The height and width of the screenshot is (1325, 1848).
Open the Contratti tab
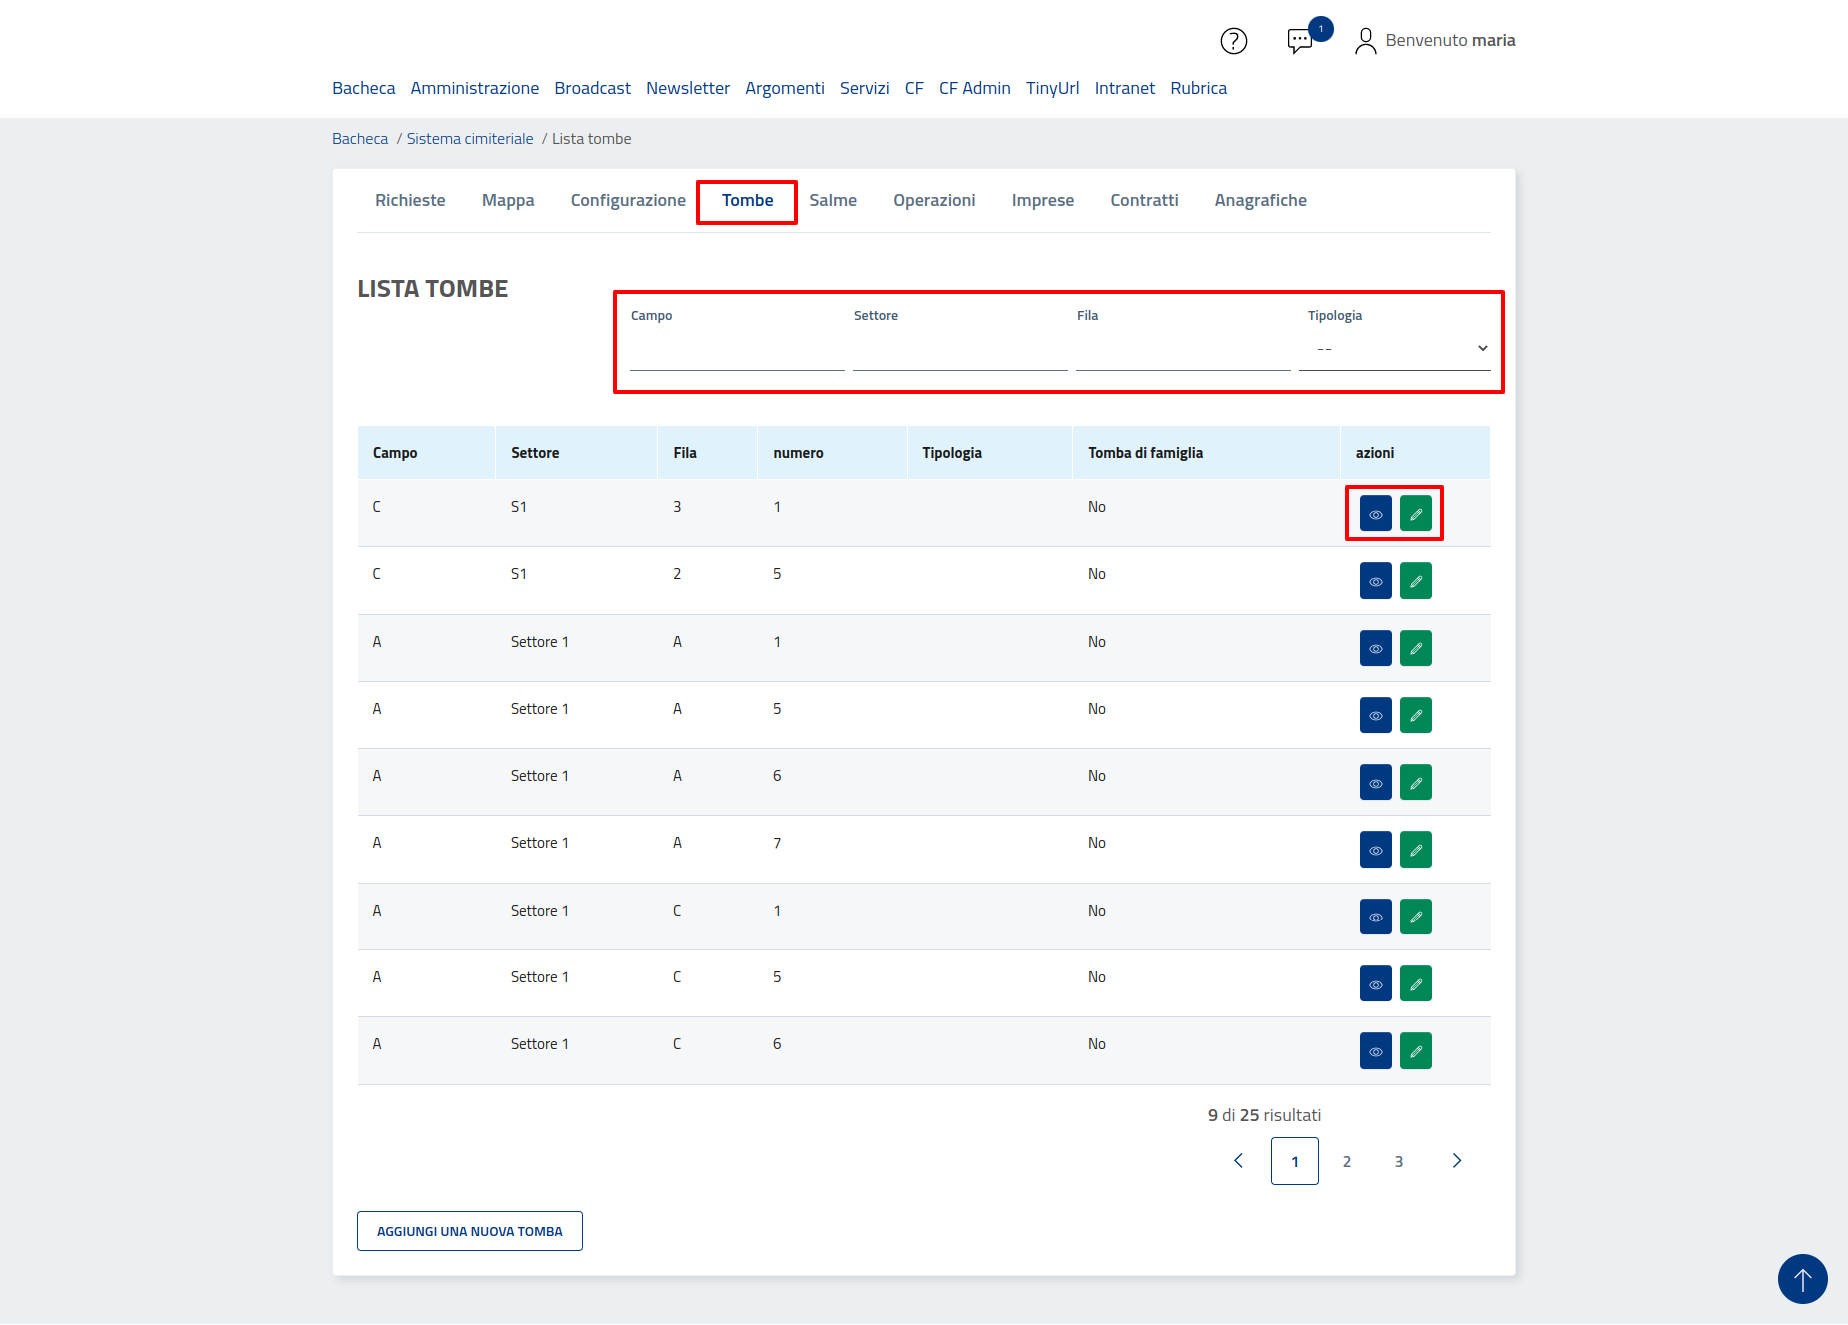tap(1144, 200)
